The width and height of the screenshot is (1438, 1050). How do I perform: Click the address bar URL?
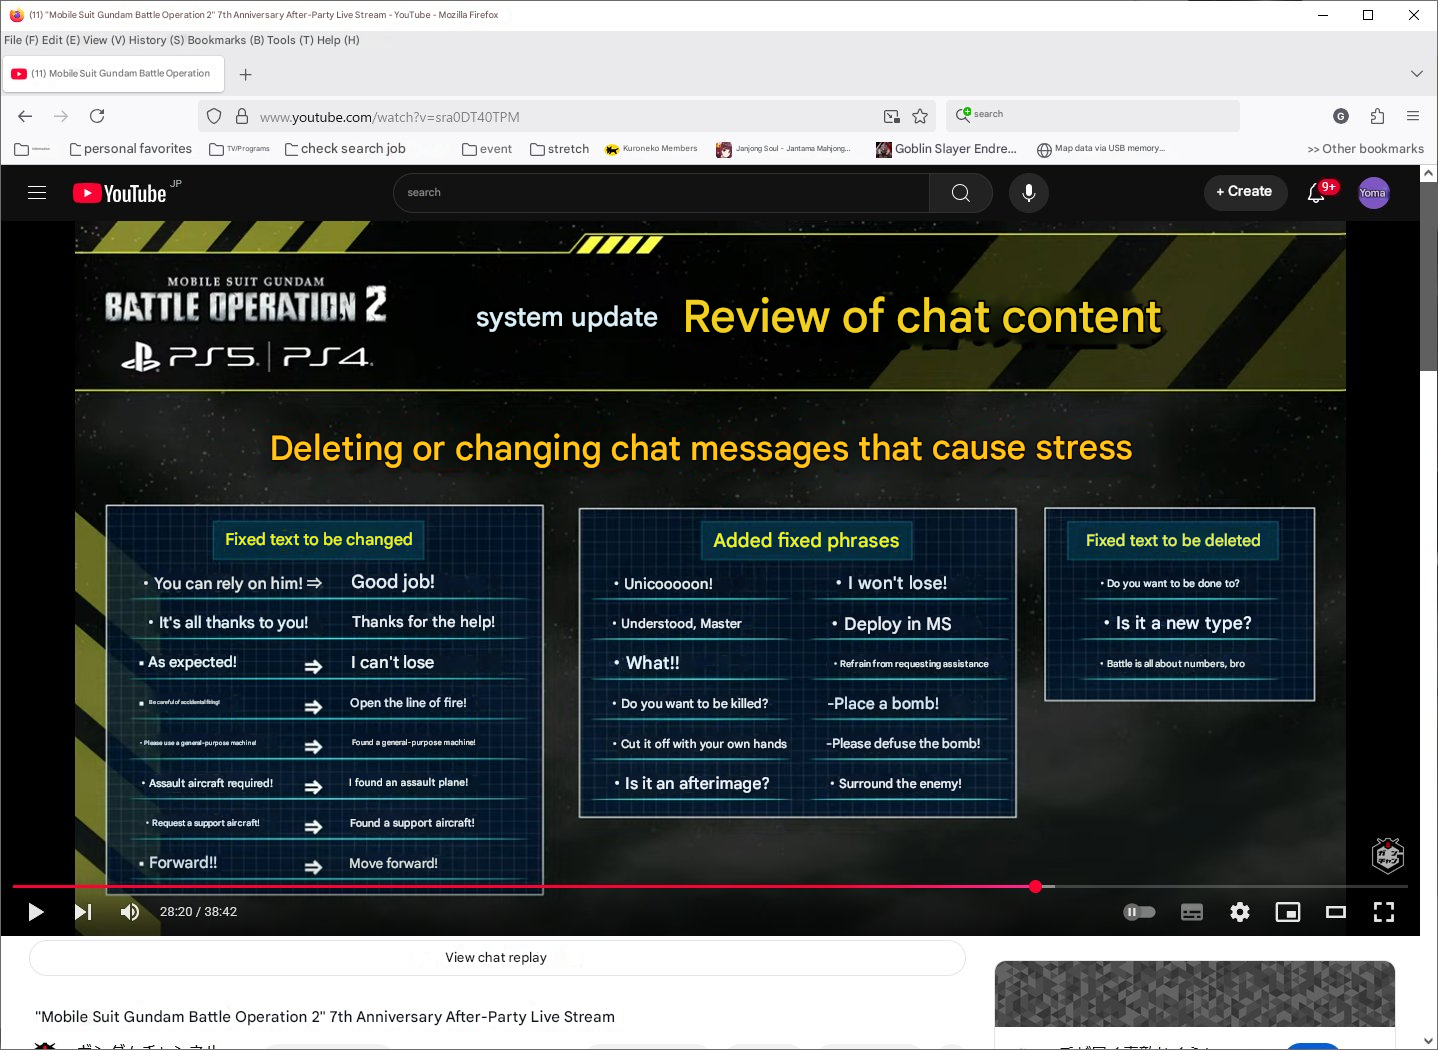(390, 117)
